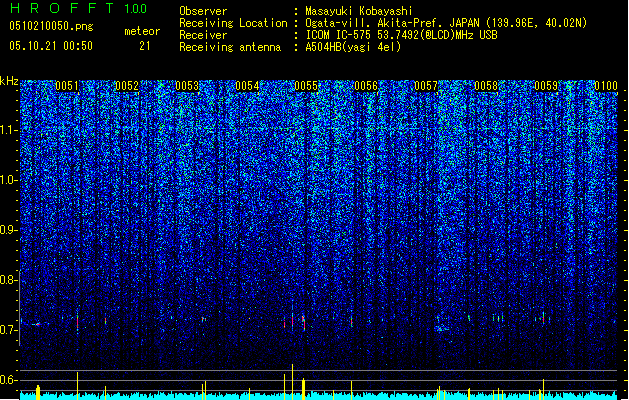Click the Ogata-vill. Akita-Pref. JAPAN location text
629x400 pixels.
(446, 23)
